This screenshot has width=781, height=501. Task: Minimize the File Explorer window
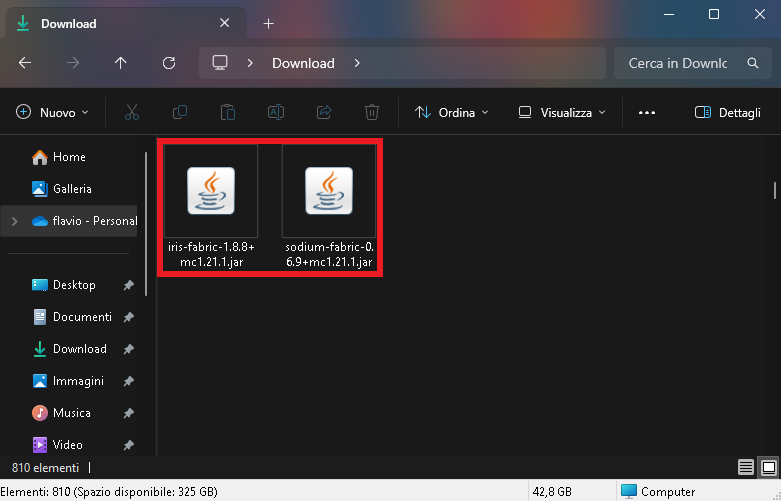(x=669, y=14)
